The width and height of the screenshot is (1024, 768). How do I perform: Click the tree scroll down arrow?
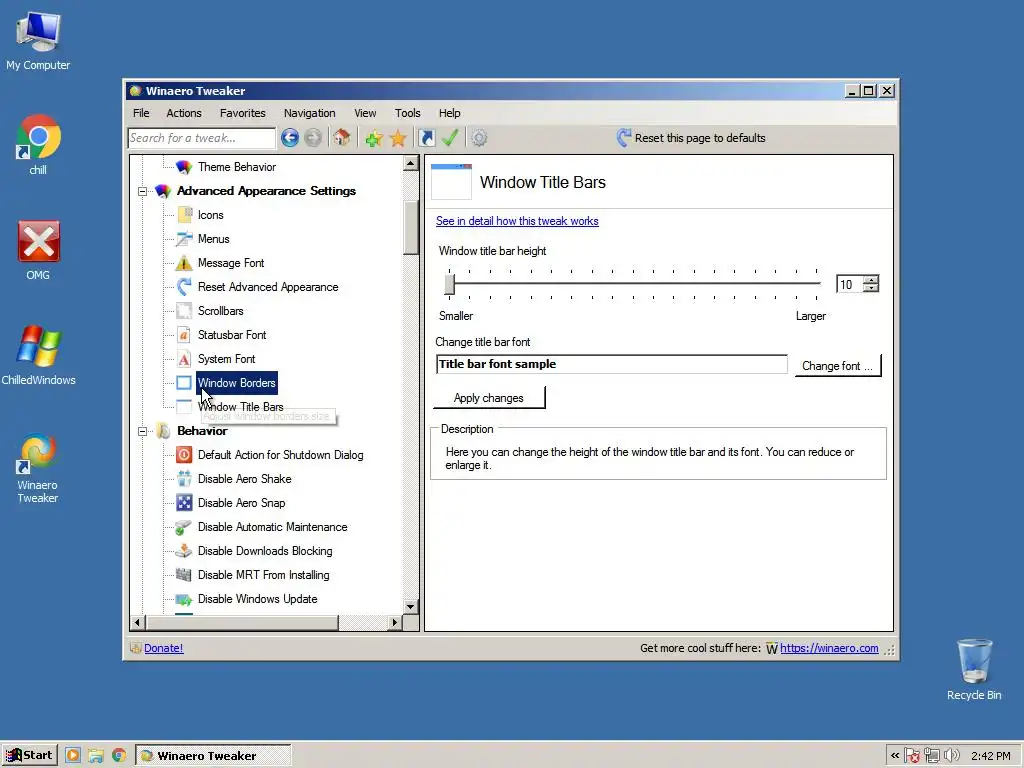(410, 607)
